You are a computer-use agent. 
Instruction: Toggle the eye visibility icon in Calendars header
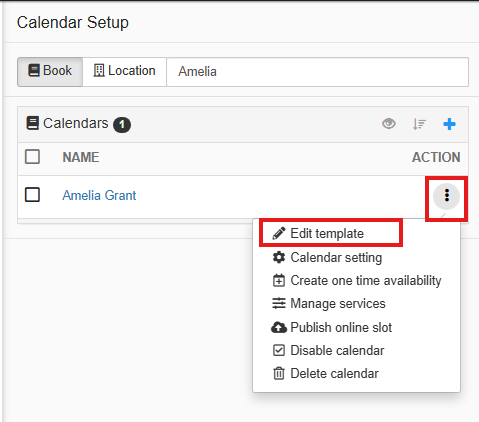pos(389,124)
